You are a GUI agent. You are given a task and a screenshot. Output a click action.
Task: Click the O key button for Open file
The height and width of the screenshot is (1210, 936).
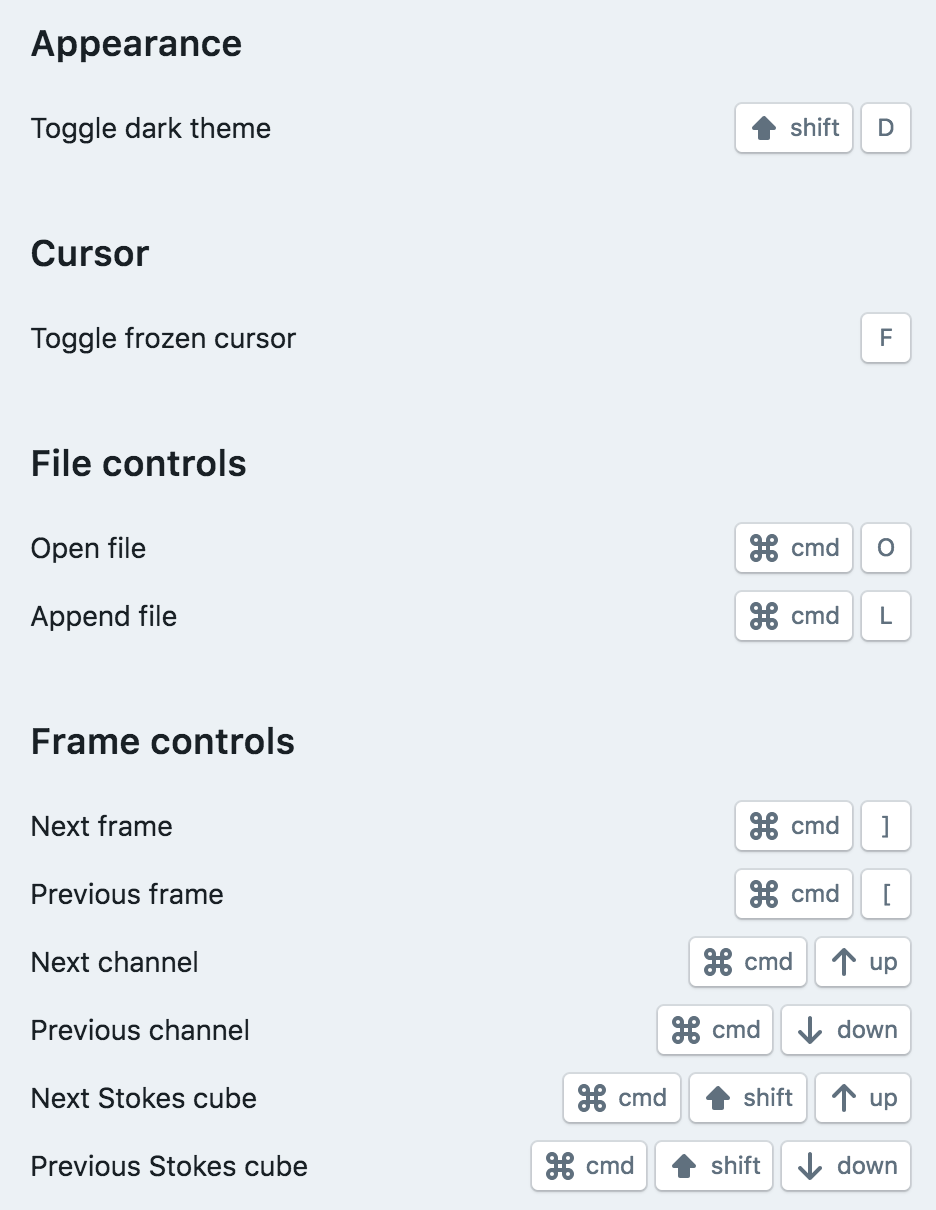[884, 548]
